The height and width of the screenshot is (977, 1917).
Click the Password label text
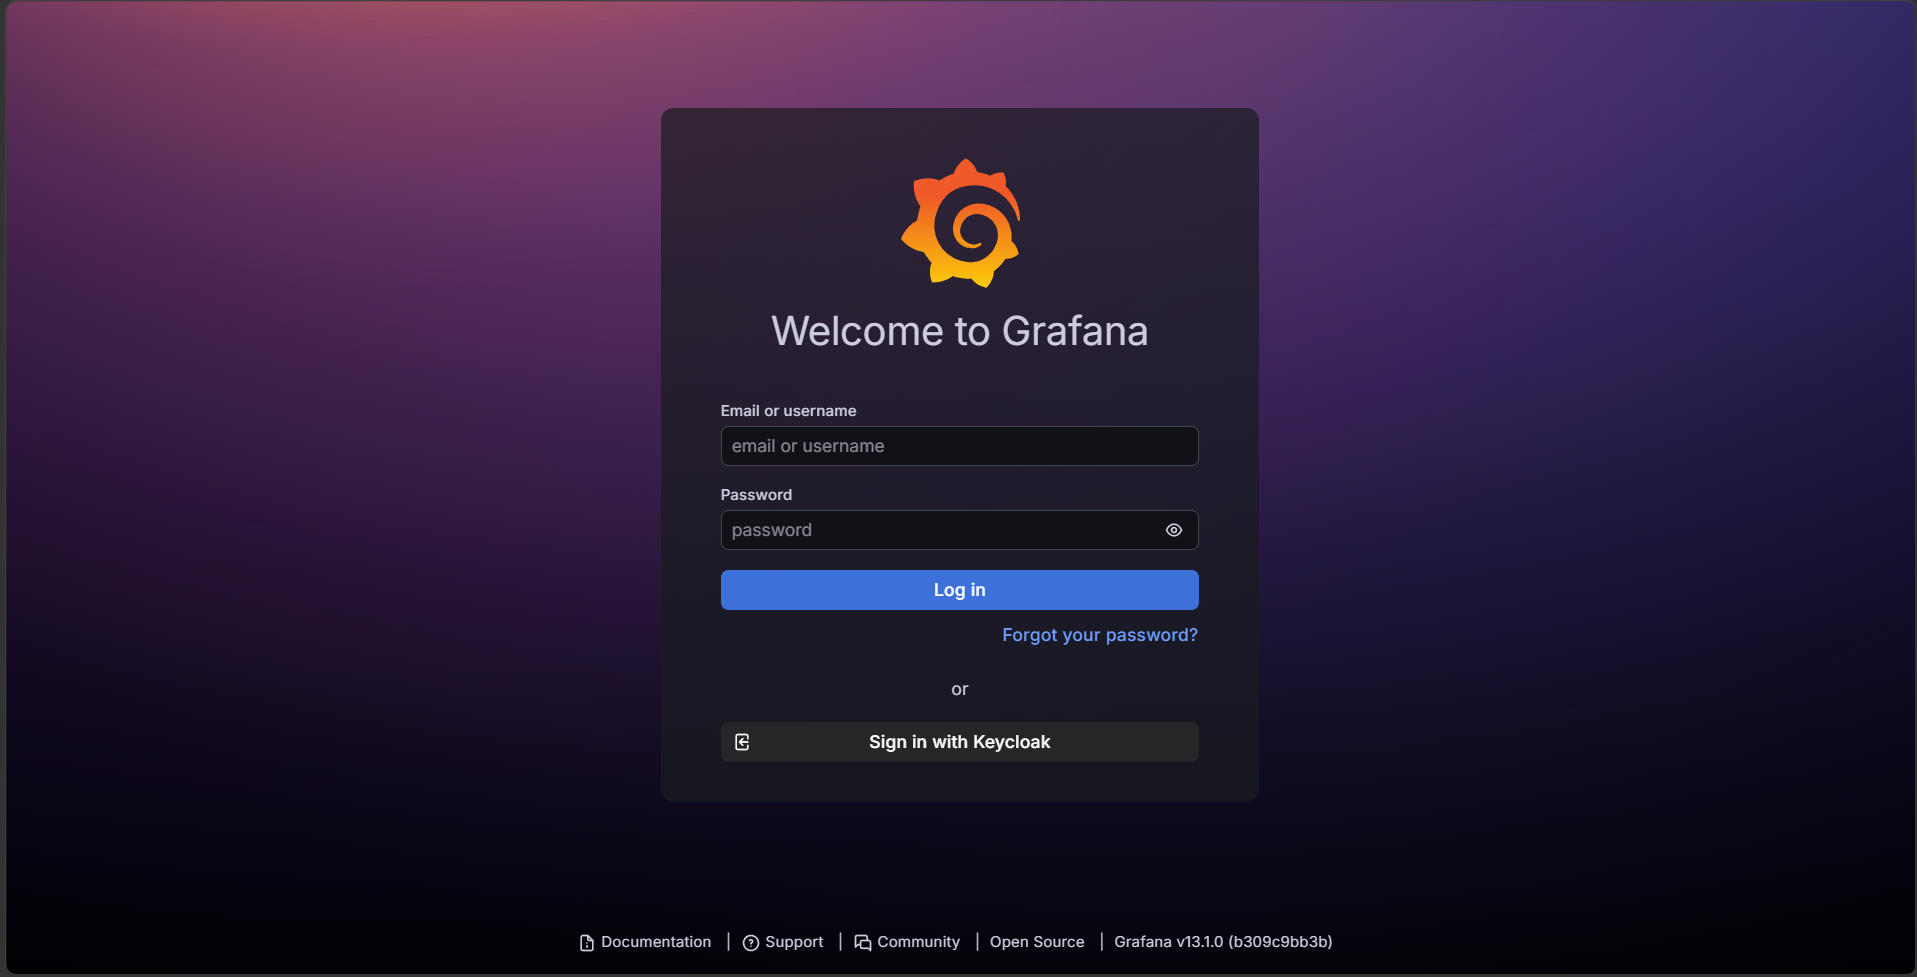click(756, 495)
